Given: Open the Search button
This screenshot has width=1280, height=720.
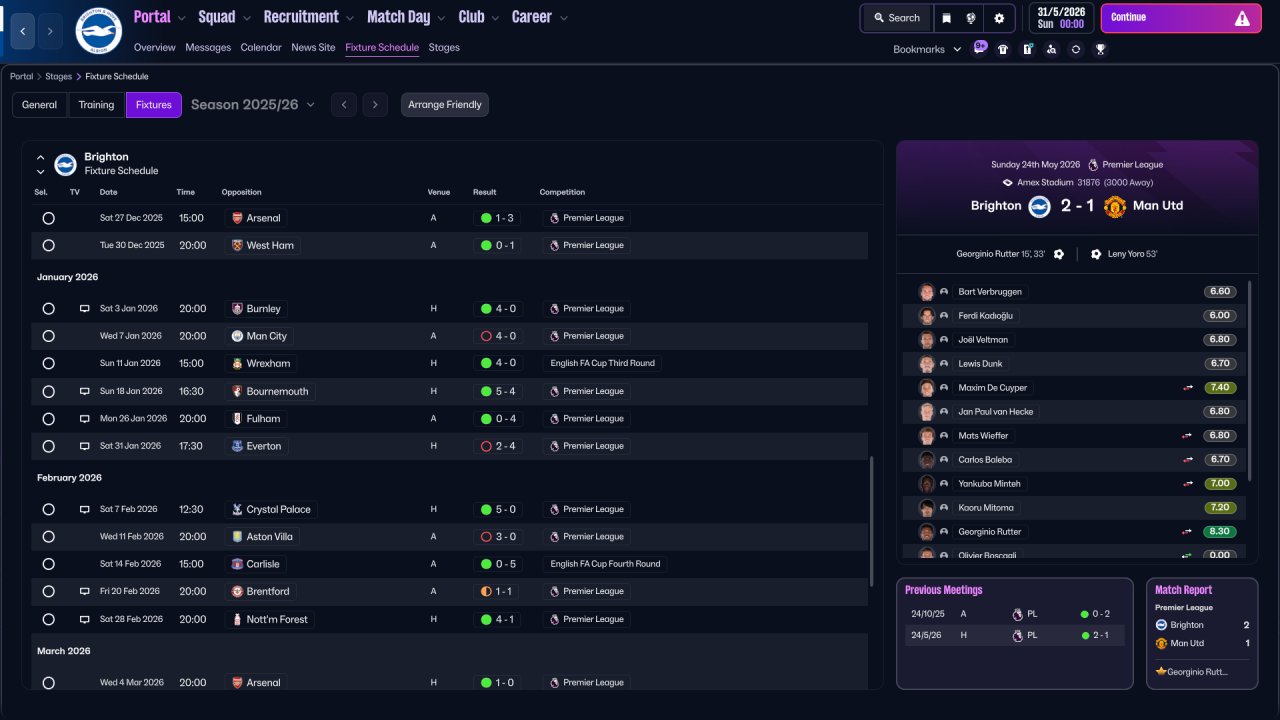Looking at the screenshot, I should (896, 18).
